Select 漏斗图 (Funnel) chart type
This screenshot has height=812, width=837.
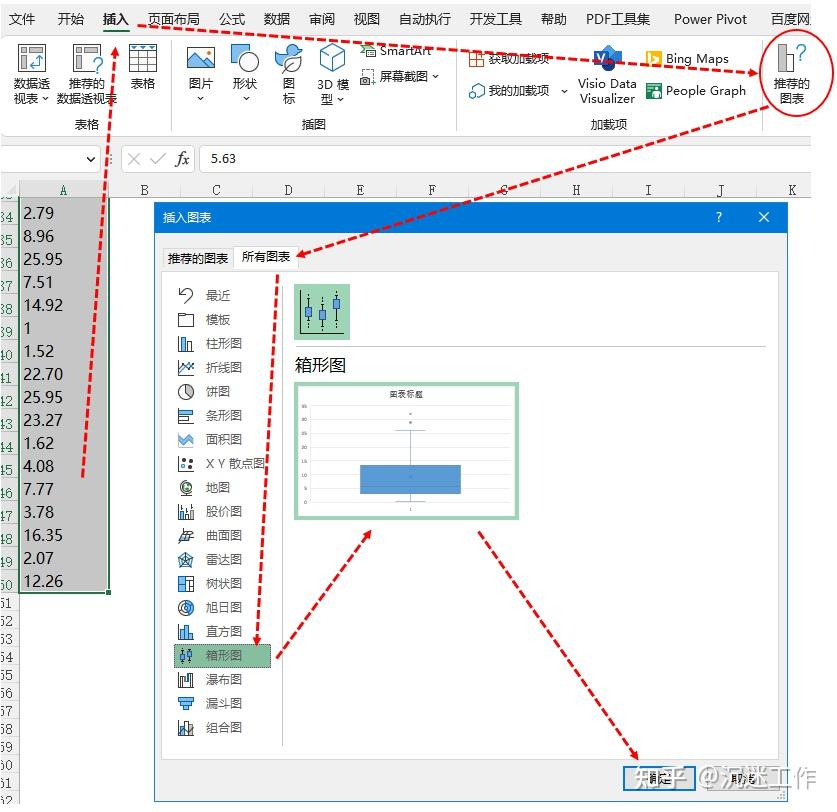pos(223,704)
